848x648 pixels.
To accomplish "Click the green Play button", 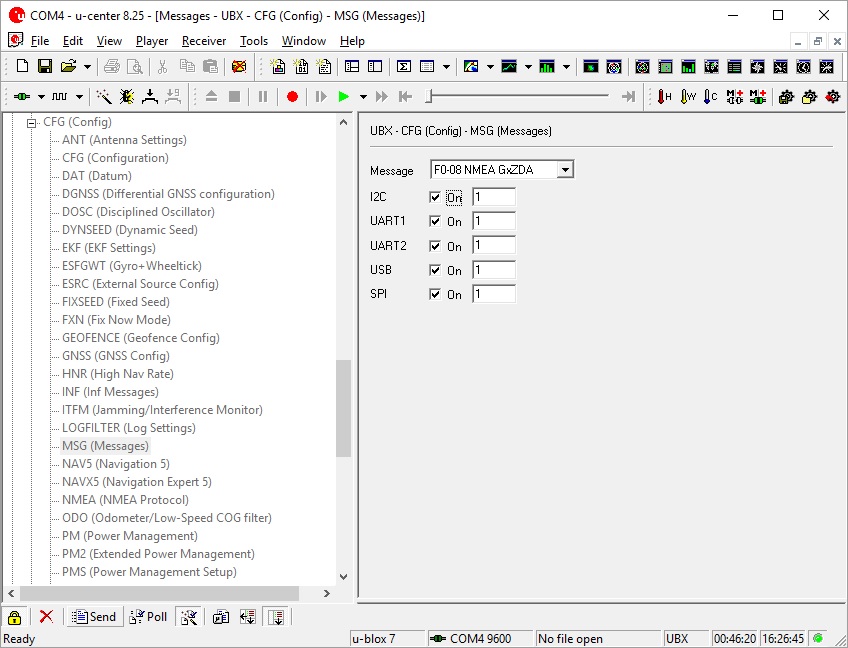I will point(343,96).
